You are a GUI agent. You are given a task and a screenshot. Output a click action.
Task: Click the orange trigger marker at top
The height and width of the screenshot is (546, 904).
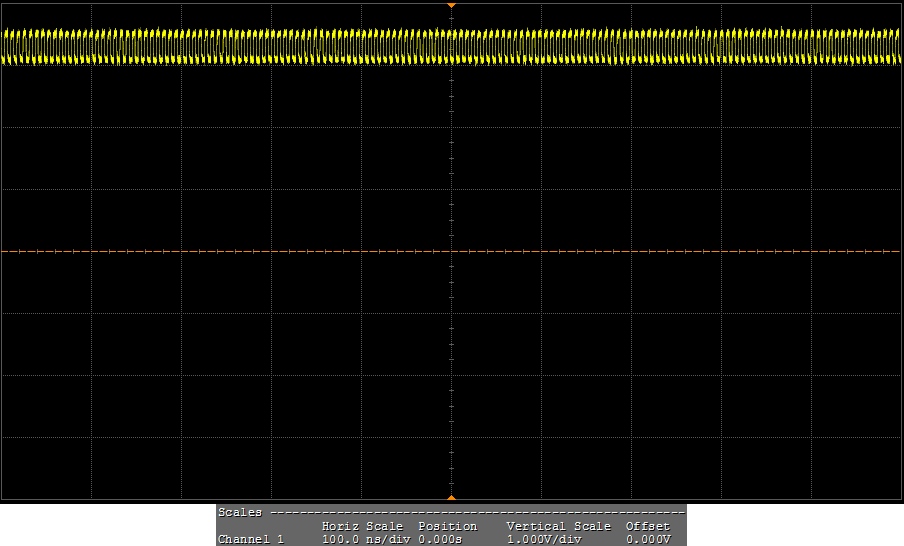point(451,6)
